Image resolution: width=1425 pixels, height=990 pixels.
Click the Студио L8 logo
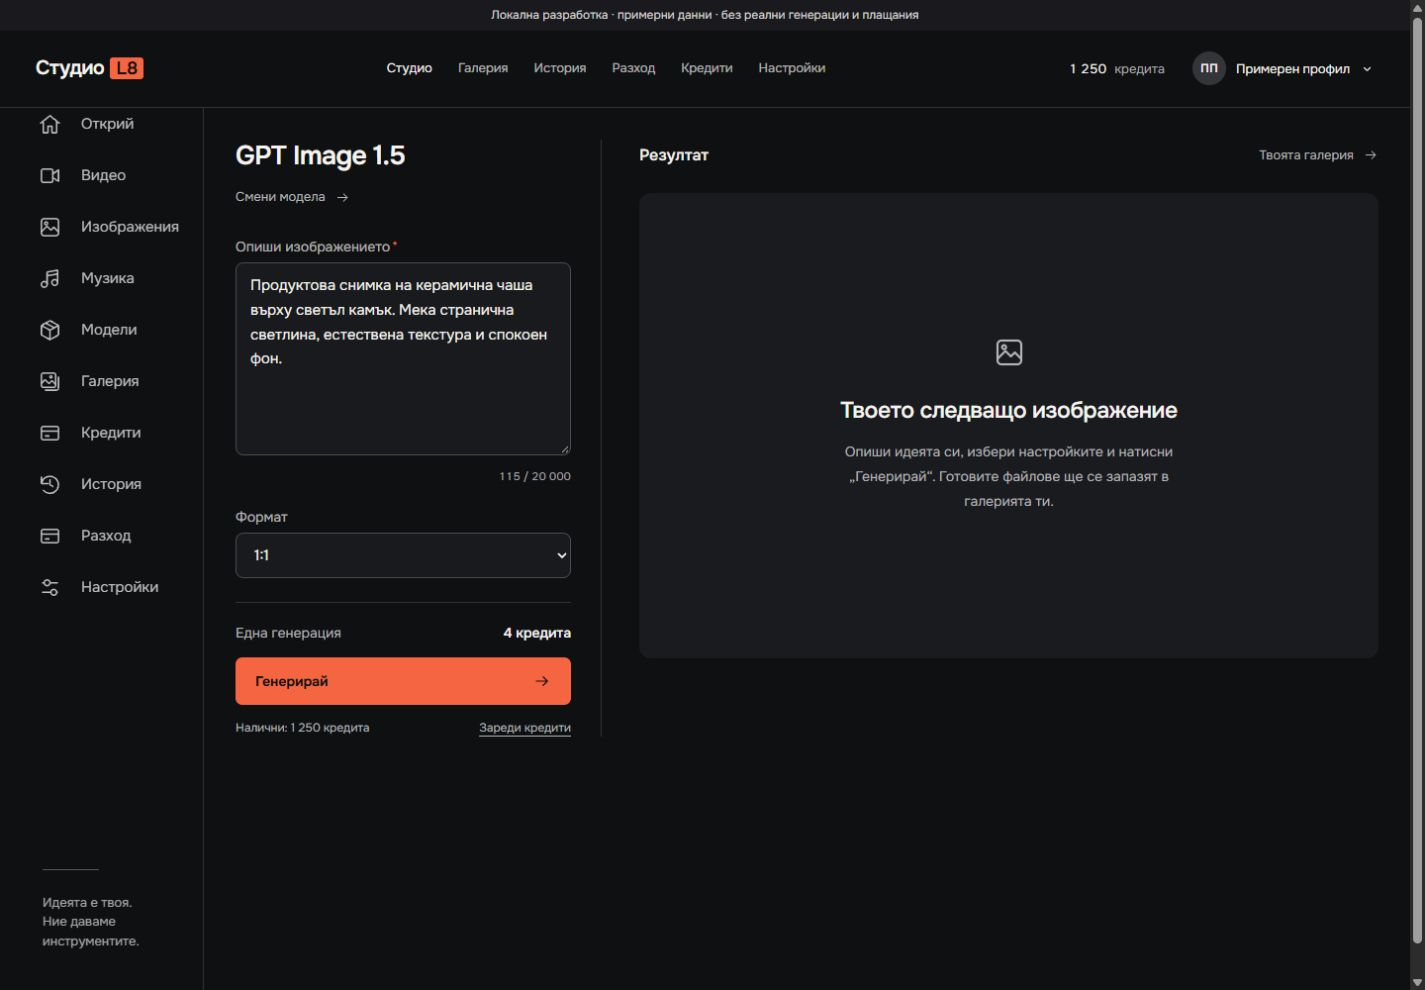click(89, 68)
